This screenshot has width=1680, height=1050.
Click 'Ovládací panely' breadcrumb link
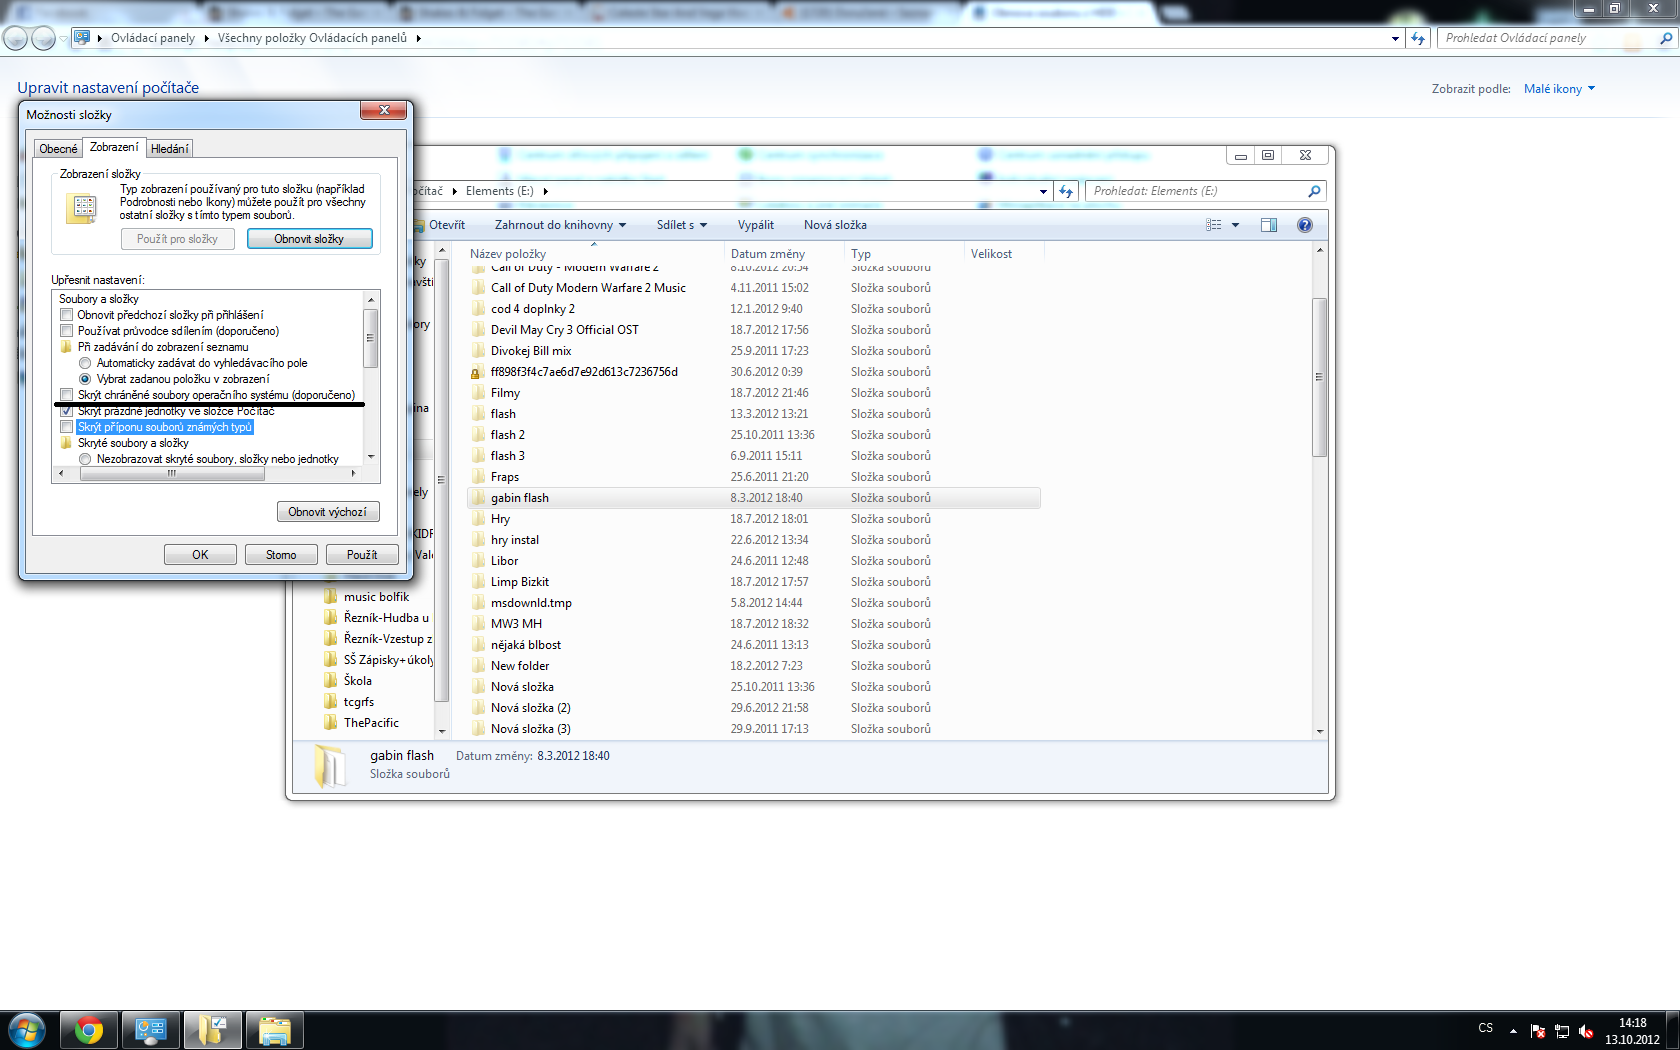pos(153,38)
